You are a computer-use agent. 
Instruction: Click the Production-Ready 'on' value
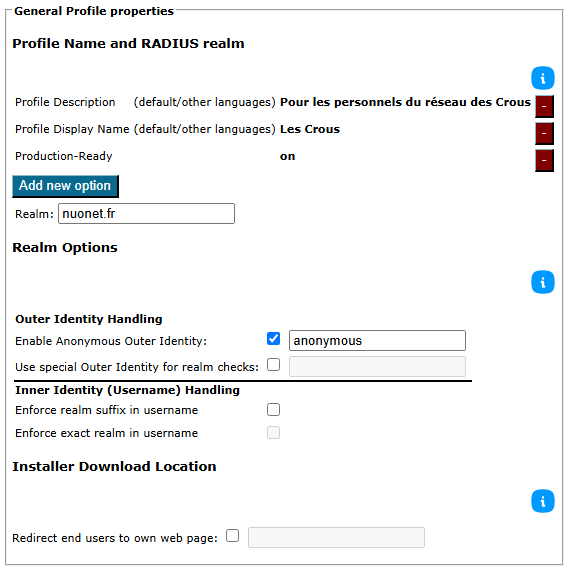287,156
